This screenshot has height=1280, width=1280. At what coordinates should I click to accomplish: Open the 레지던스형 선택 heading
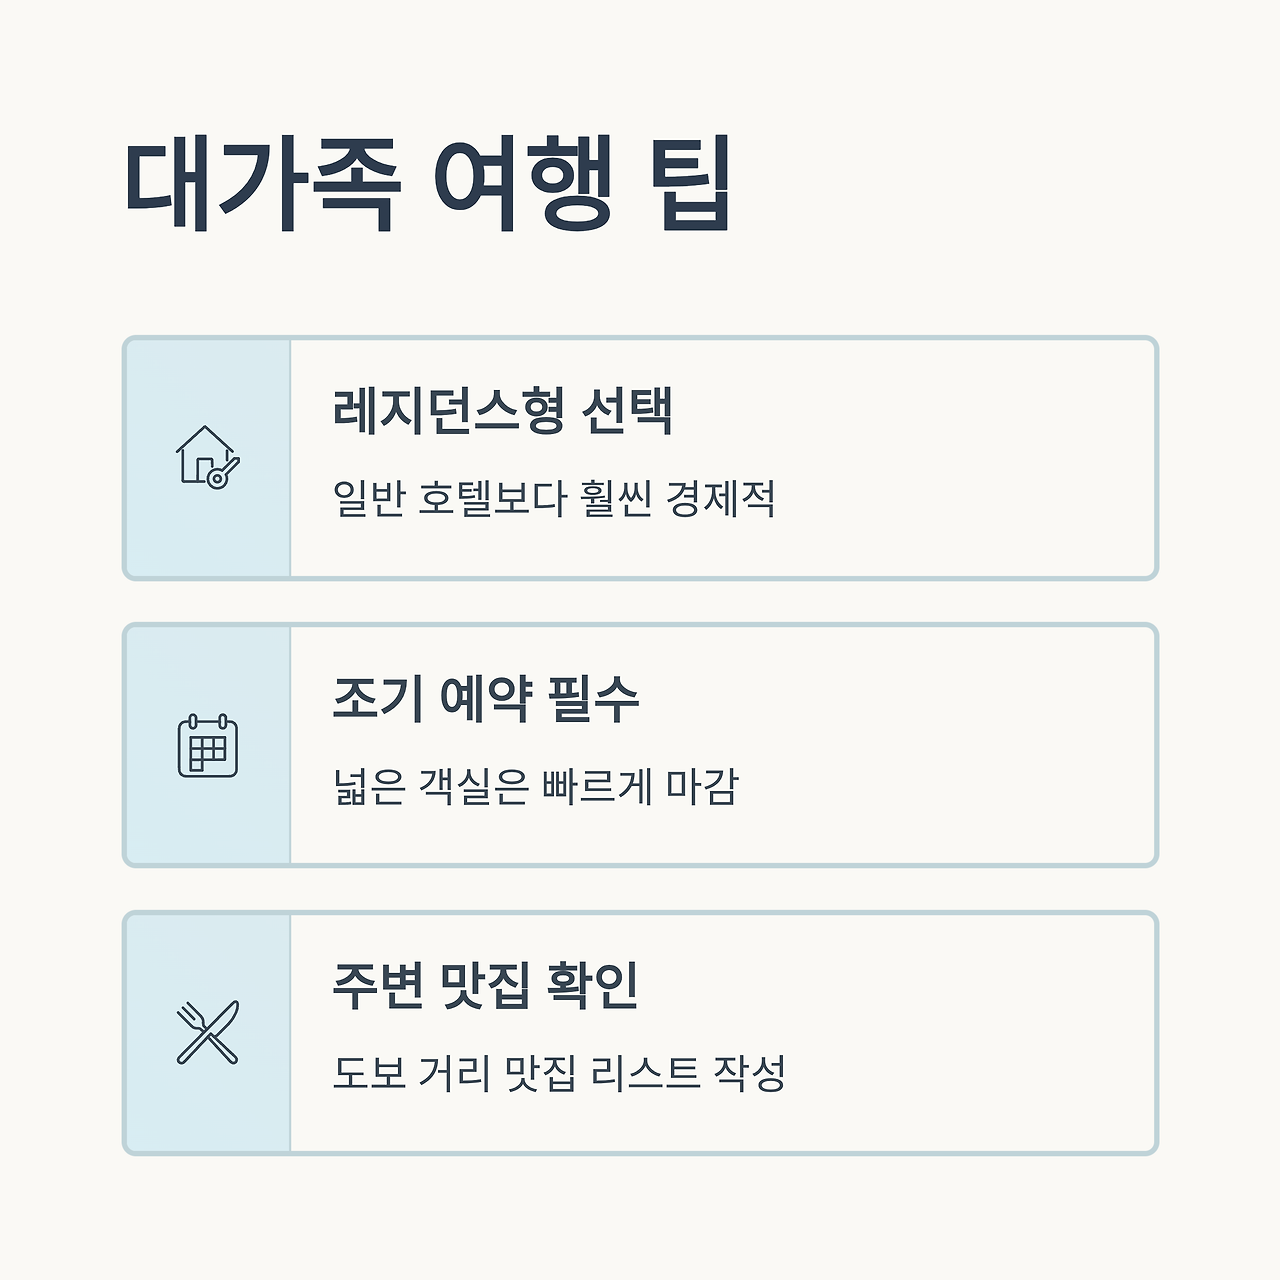[x=503, y=410]
